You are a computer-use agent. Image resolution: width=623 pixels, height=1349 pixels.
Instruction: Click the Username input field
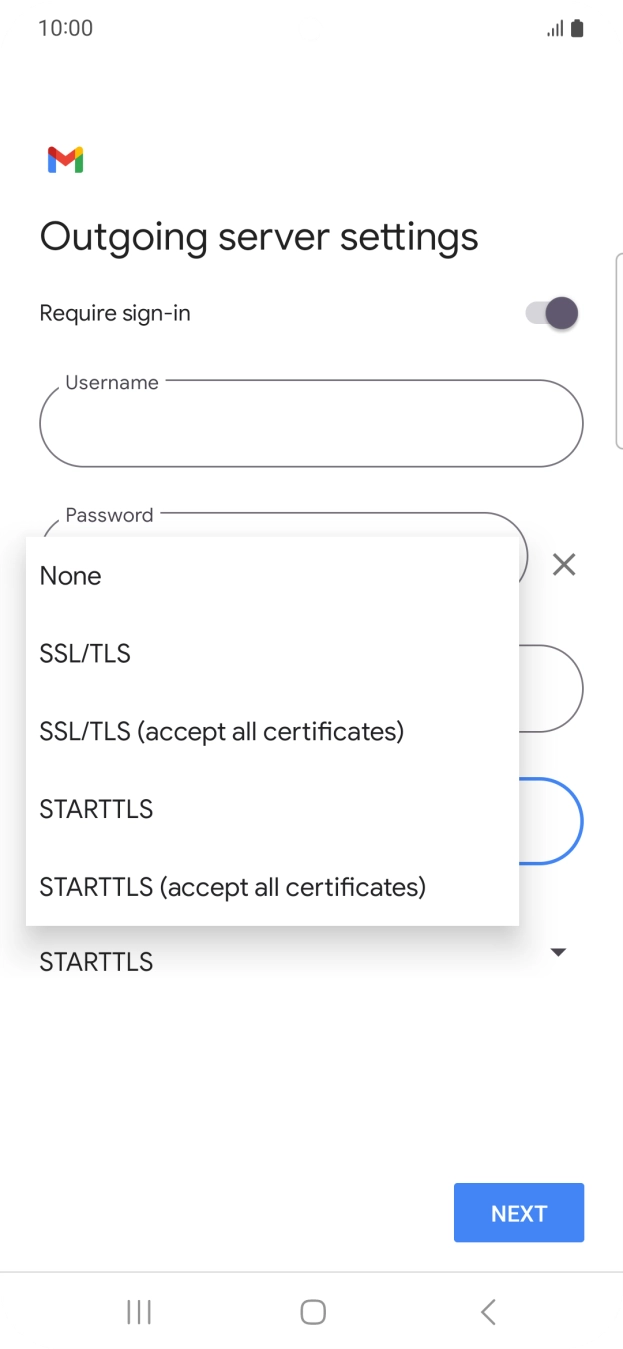(311, 423)
